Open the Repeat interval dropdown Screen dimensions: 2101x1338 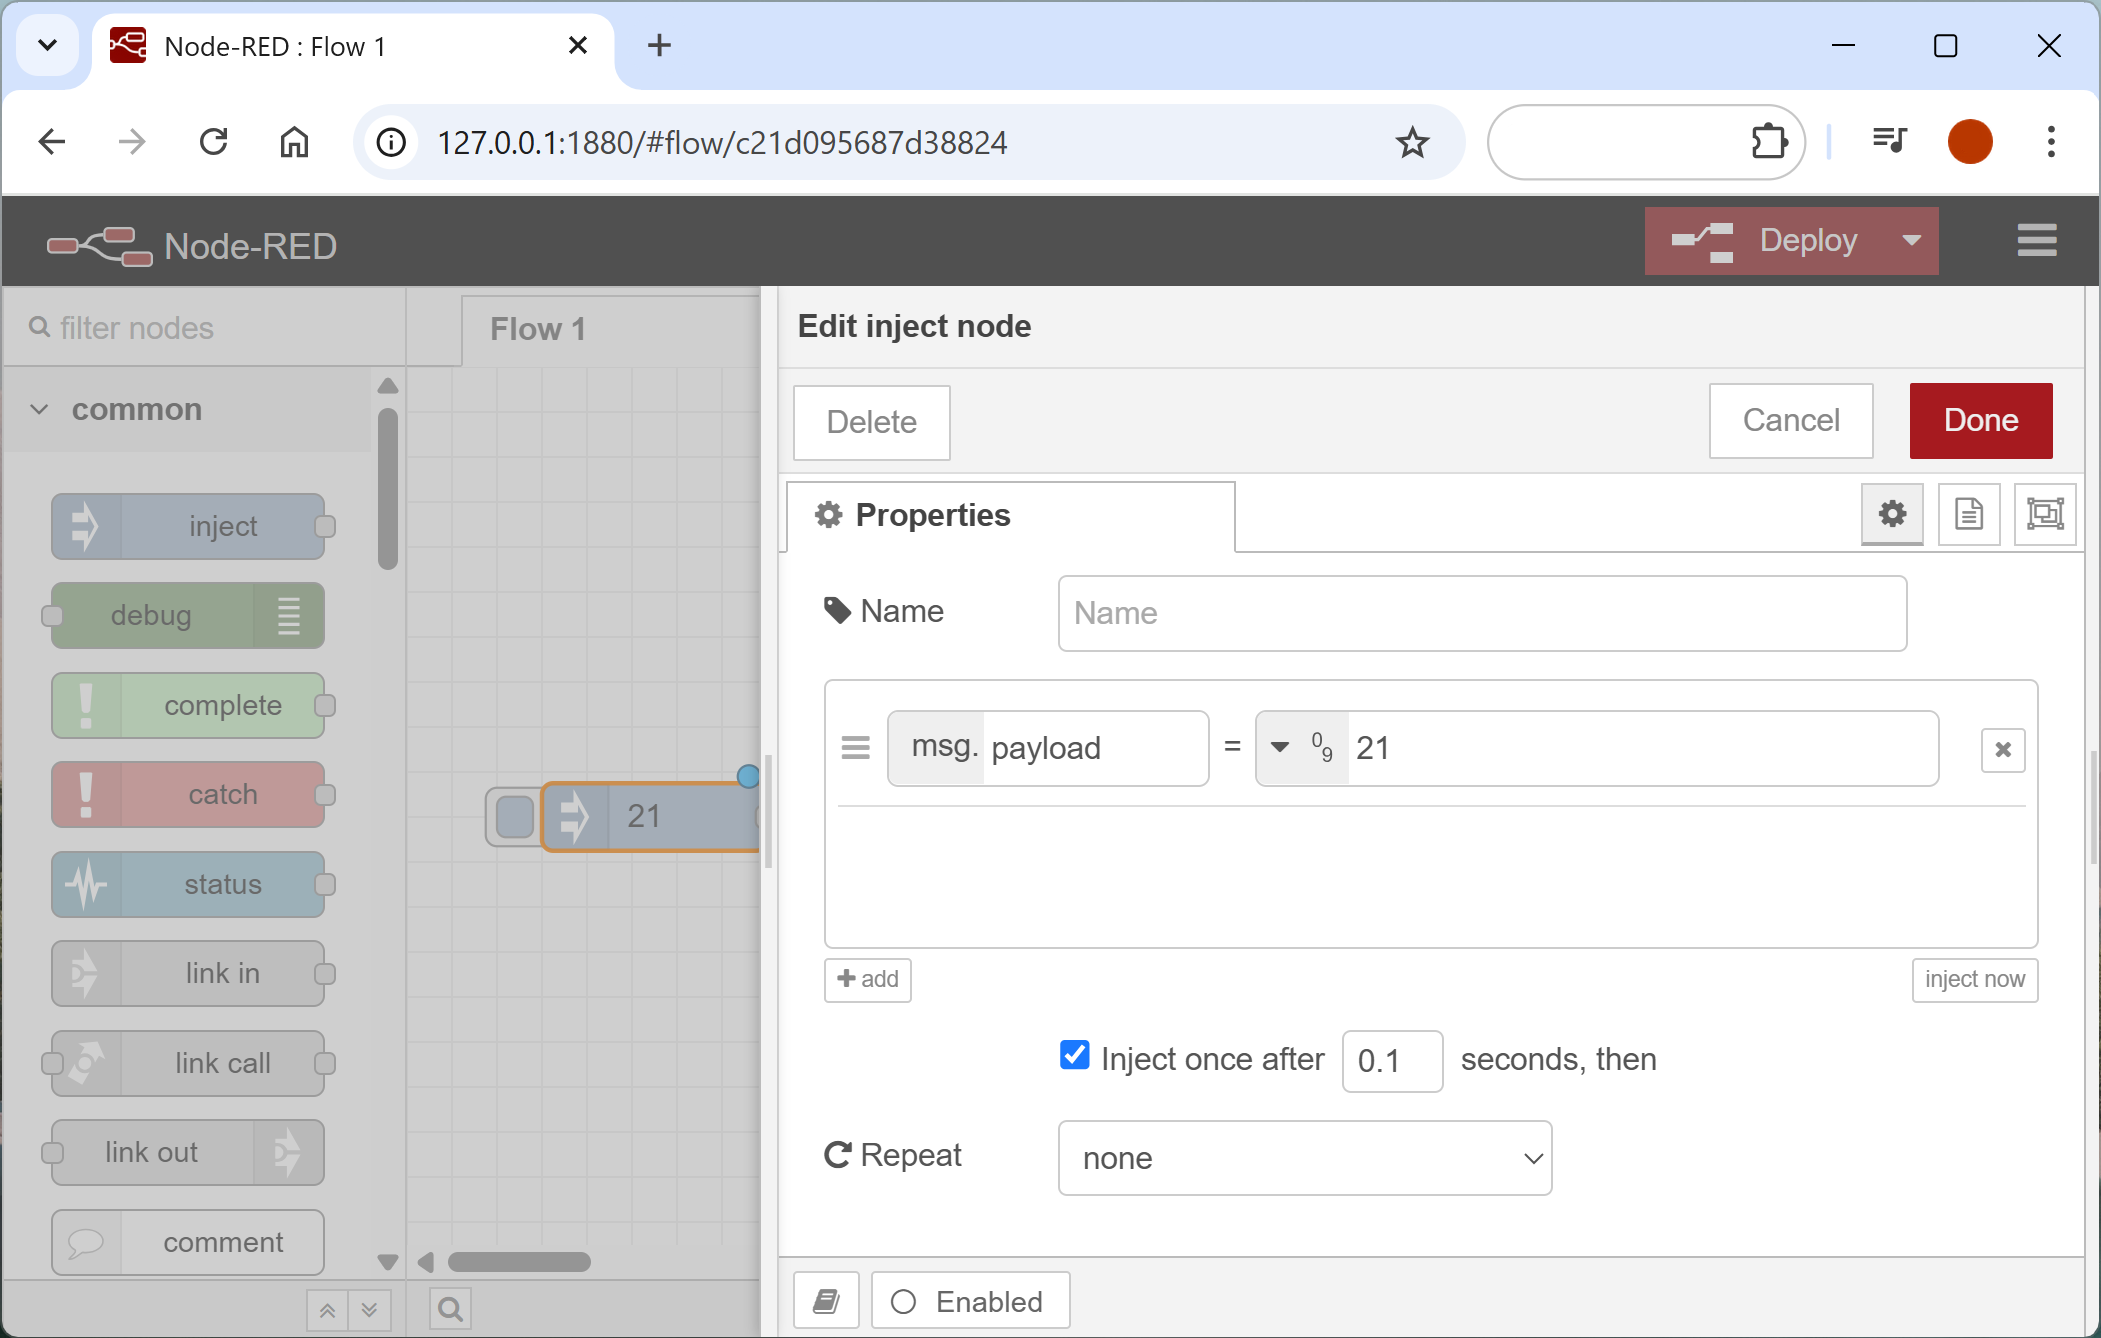click(x=1304, y=1158)
